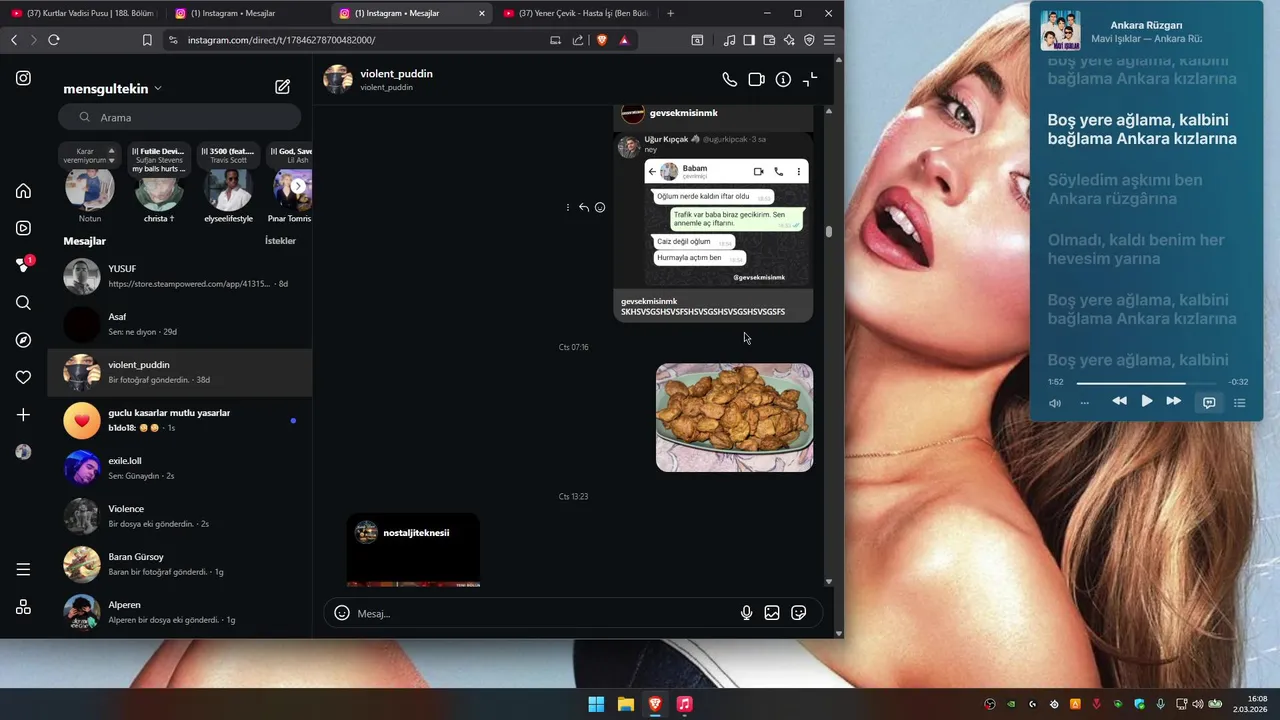Open the Brave main menu

(829, 40)
